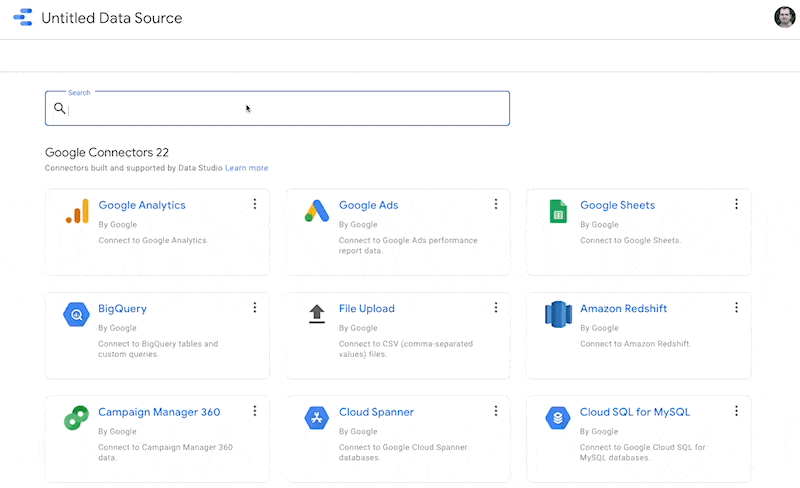This screenshot has width=800, height=488.
Task: Click the File Upload arrow icon
Action: [x=317, y=314]
